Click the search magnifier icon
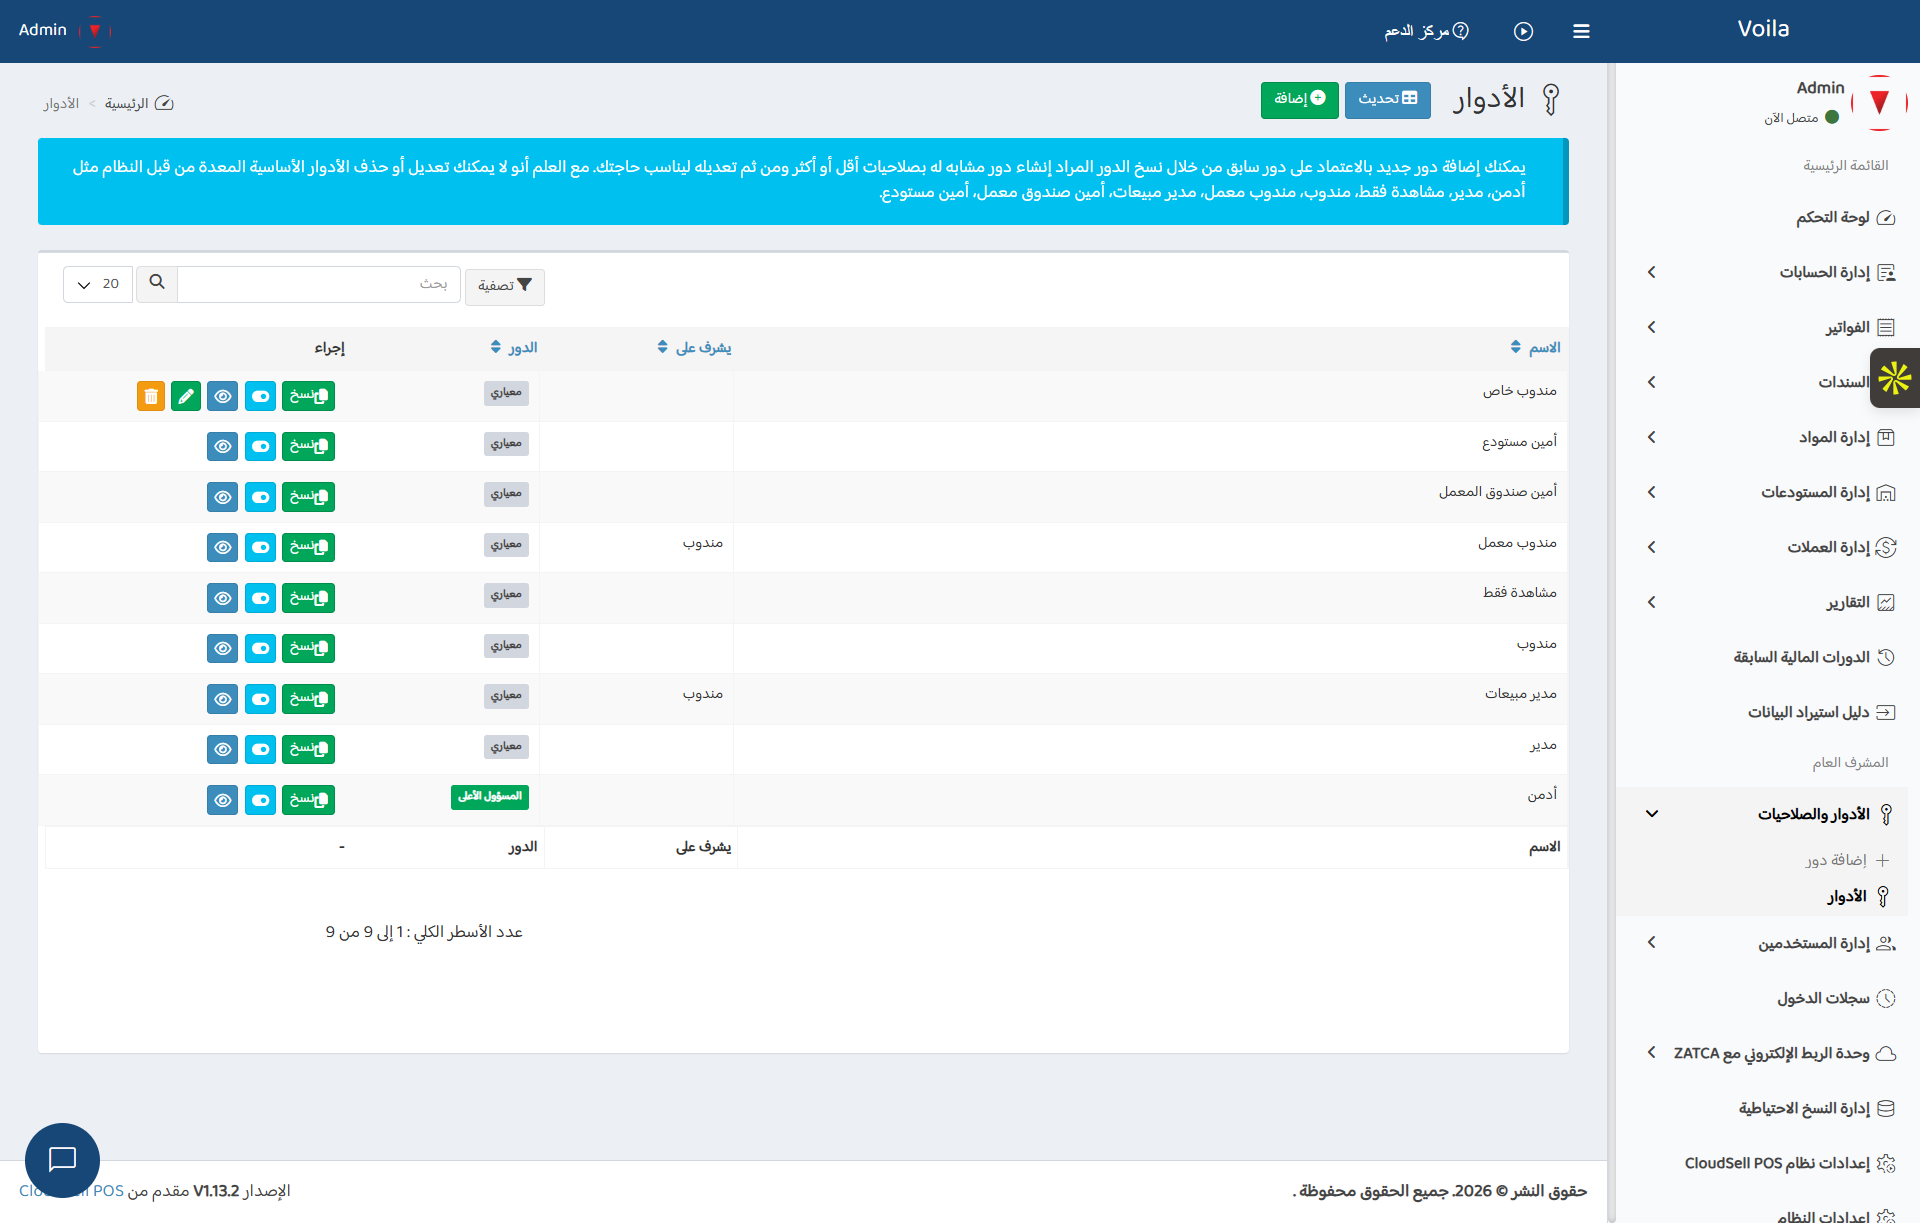 click(x=157, y=283)
